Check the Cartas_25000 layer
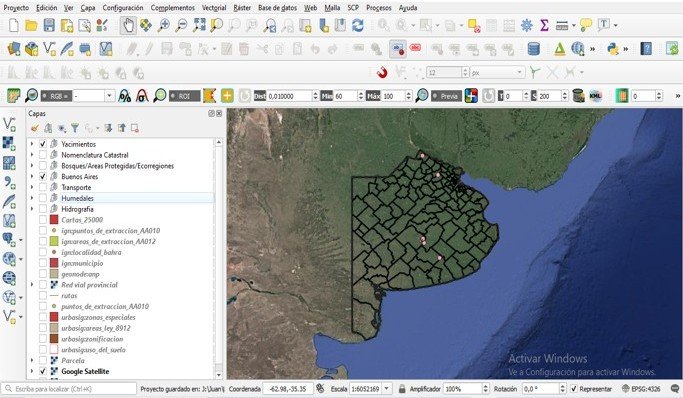683x398 pixels. [x=43, y=219]
